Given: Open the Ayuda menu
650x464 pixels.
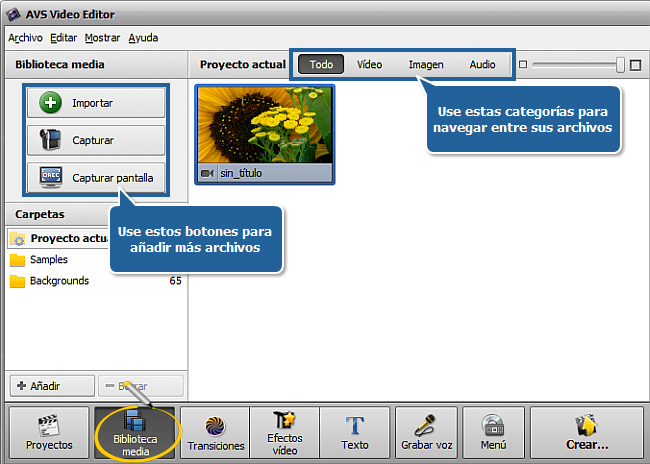Looking at the screenshot, I should coord(143,38).
